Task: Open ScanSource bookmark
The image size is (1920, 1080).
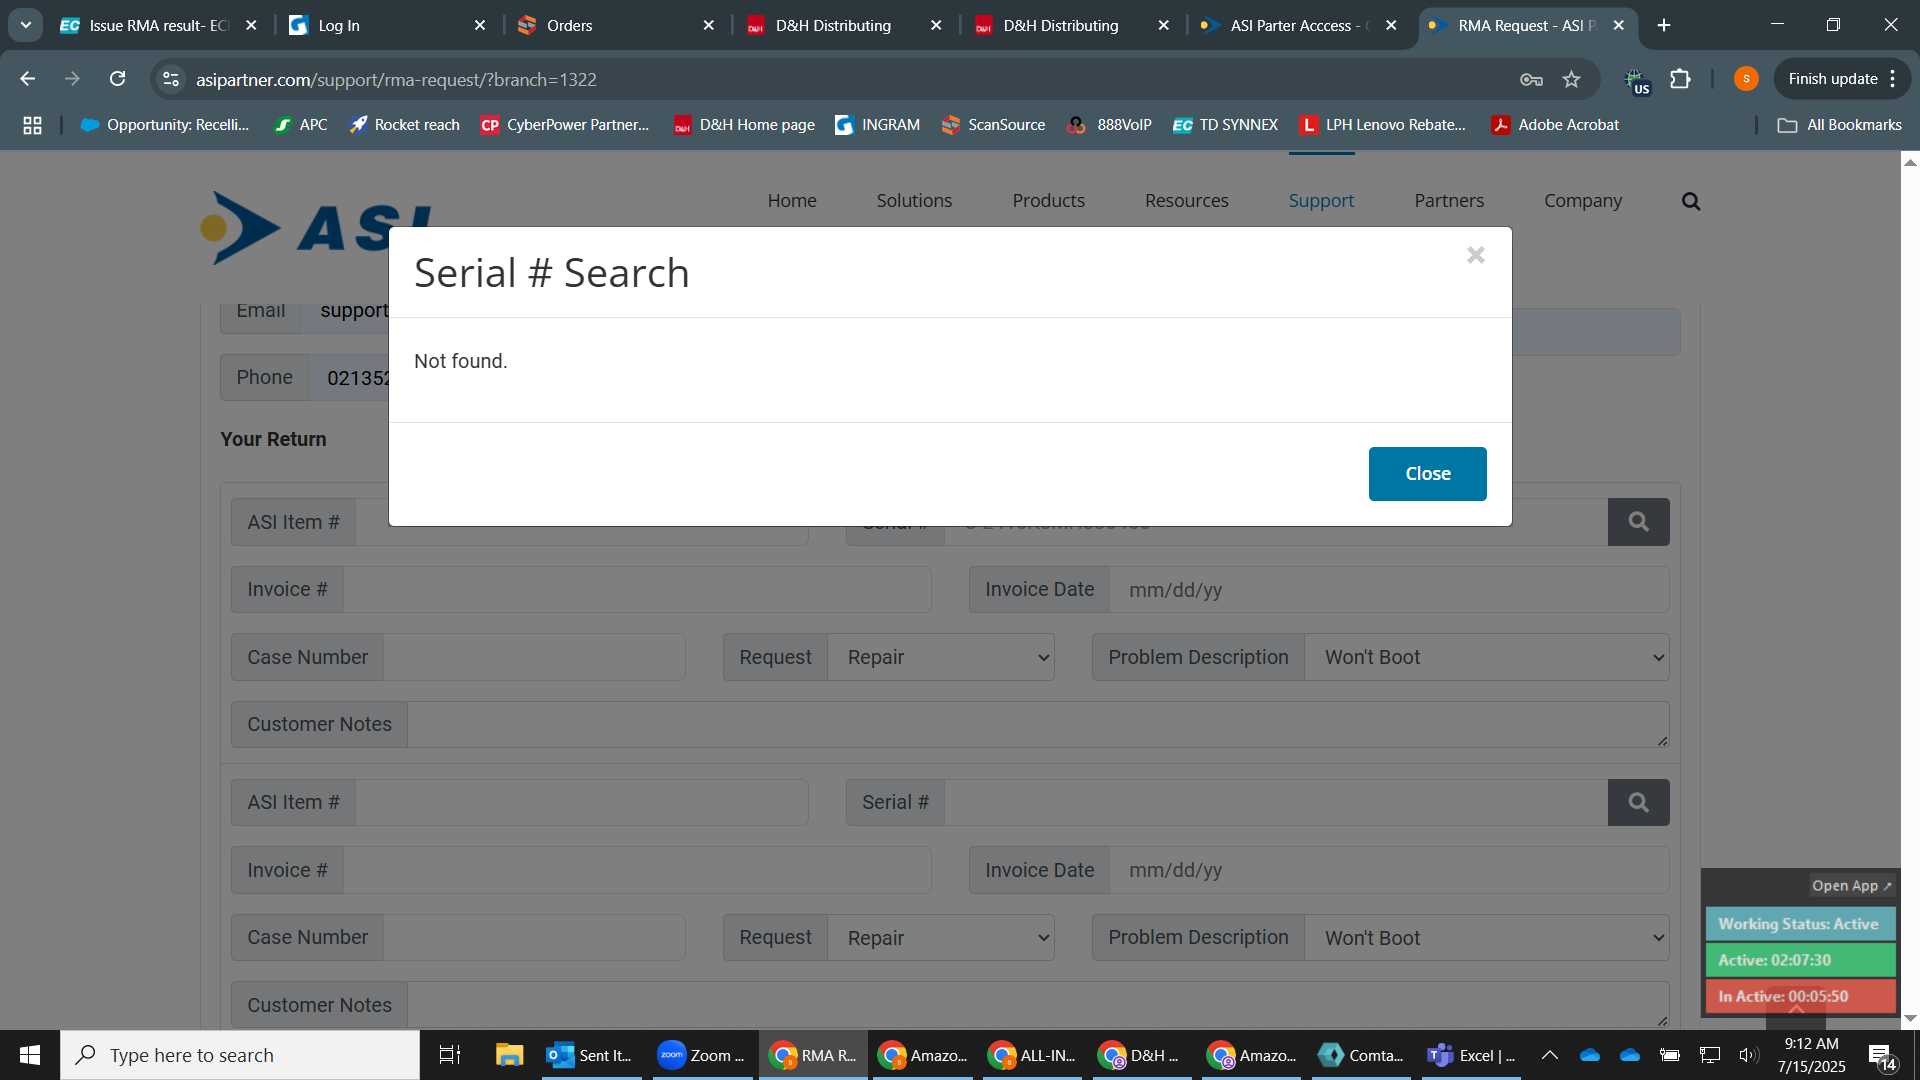Action: (993, 125)
